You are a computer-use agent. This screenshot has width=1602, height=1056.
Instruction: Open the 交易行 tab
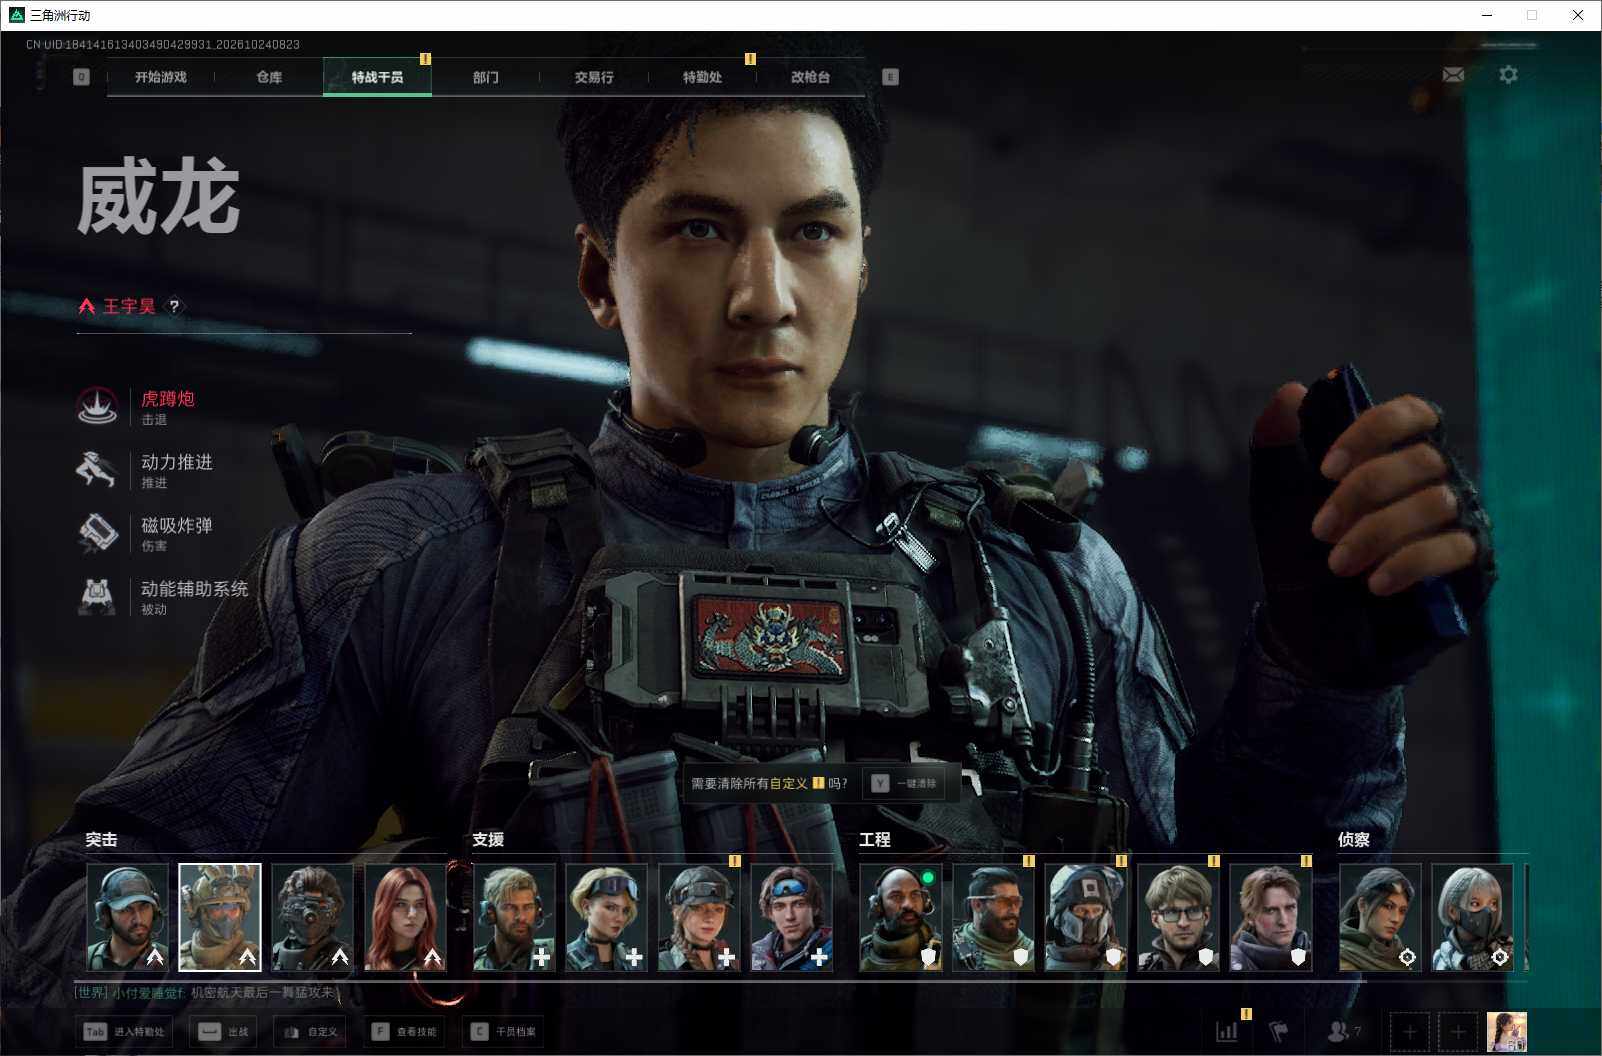[x=594, y=77]
